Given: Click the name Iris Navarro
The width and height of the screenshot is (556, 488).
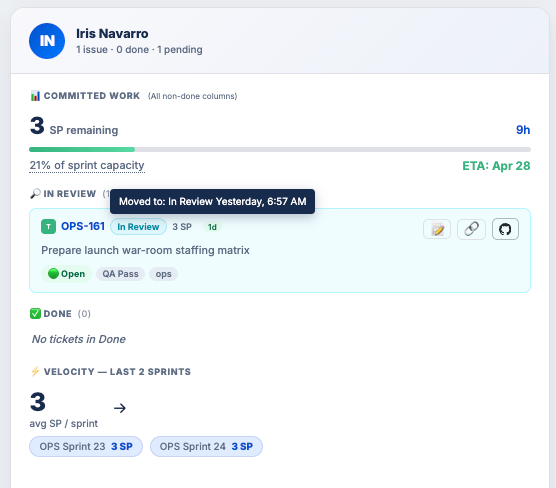Looking at the screenshot, I should [112, 33].
